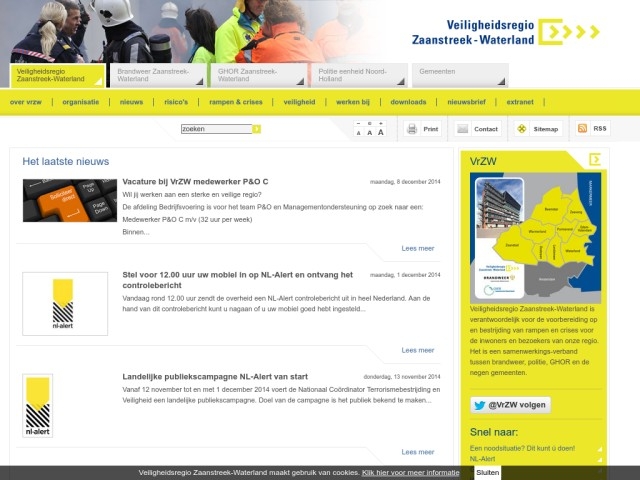Open the 'rampen & crises' menu item
This screenshot has width=640, height=480.
click(x=235, y=102)
